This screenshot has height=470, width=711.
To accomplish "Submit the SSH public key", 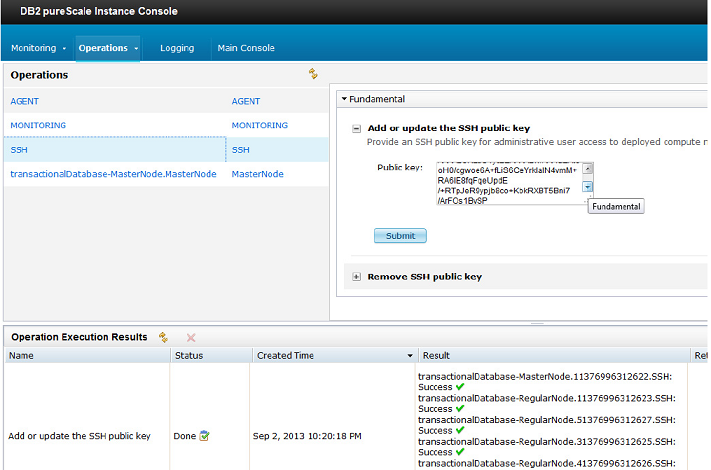I will click(400, 236).
